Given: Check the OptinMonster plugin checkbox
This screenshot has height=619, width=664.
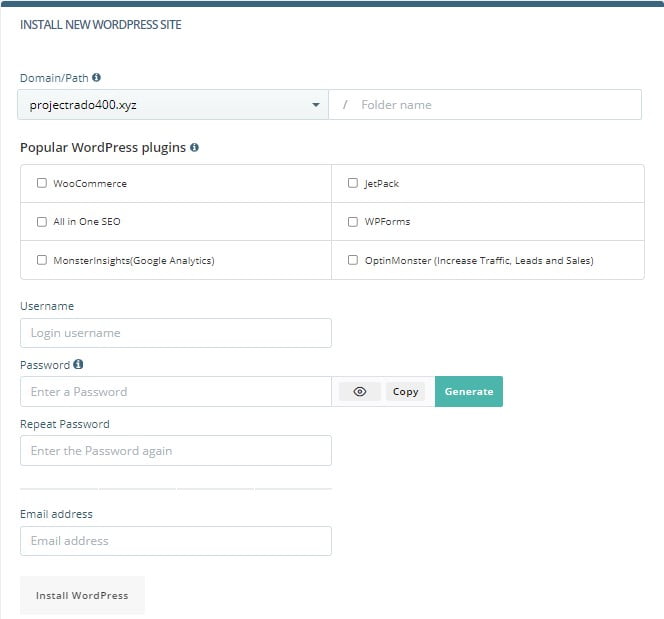Looking at the screenshot, I should tap(353, 260).
